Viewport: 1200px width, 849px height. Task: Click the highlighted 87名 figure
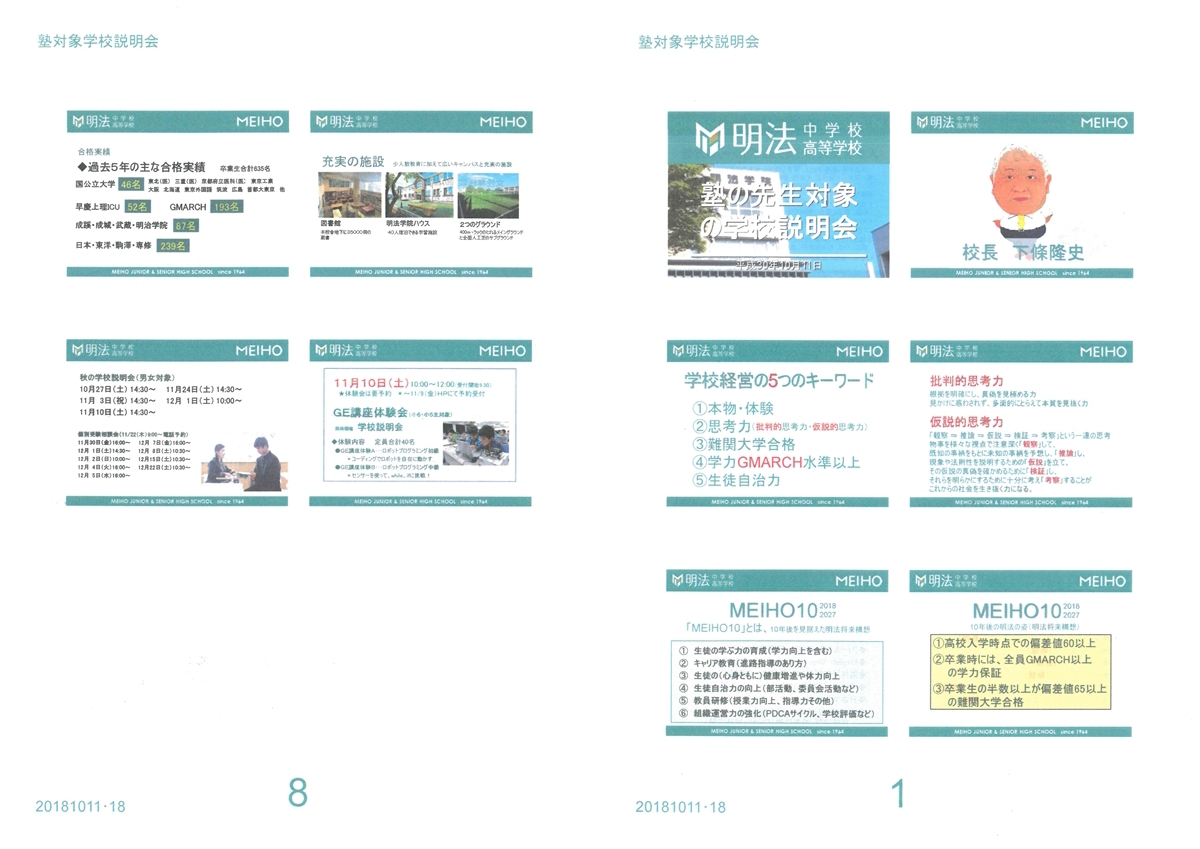[185, 226]
